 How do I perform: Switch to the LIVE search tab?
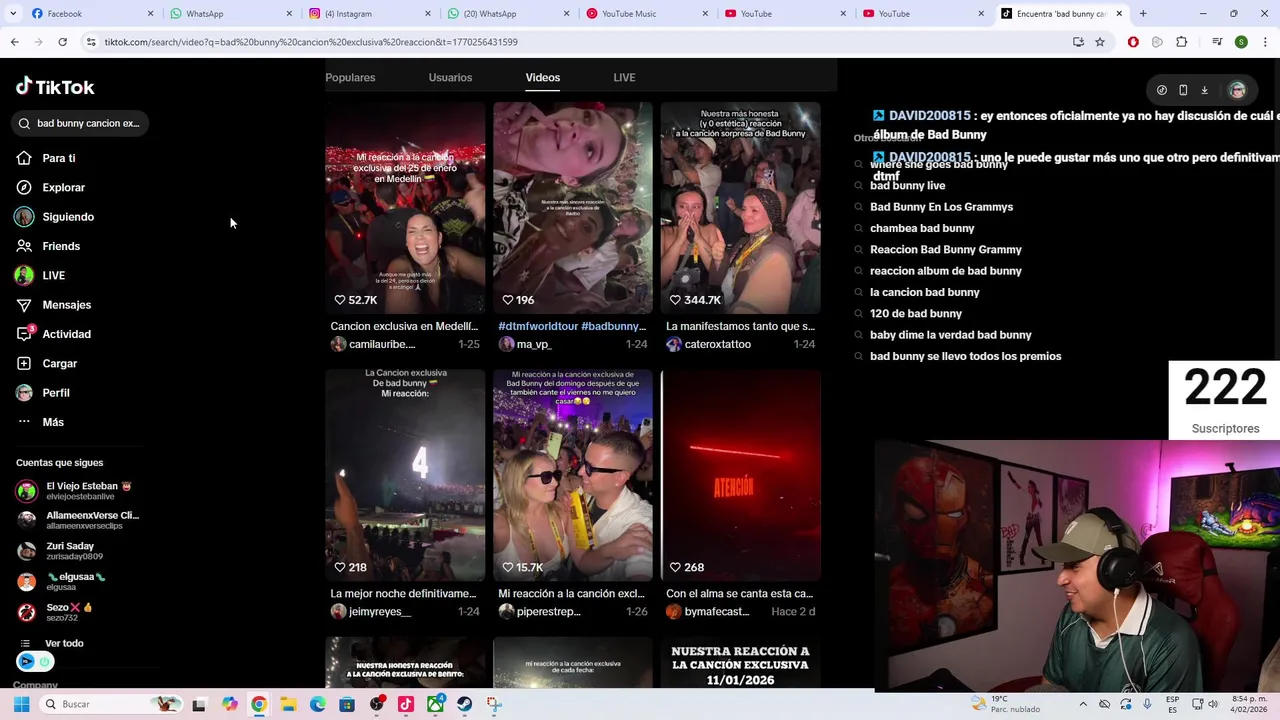[624, 77]
